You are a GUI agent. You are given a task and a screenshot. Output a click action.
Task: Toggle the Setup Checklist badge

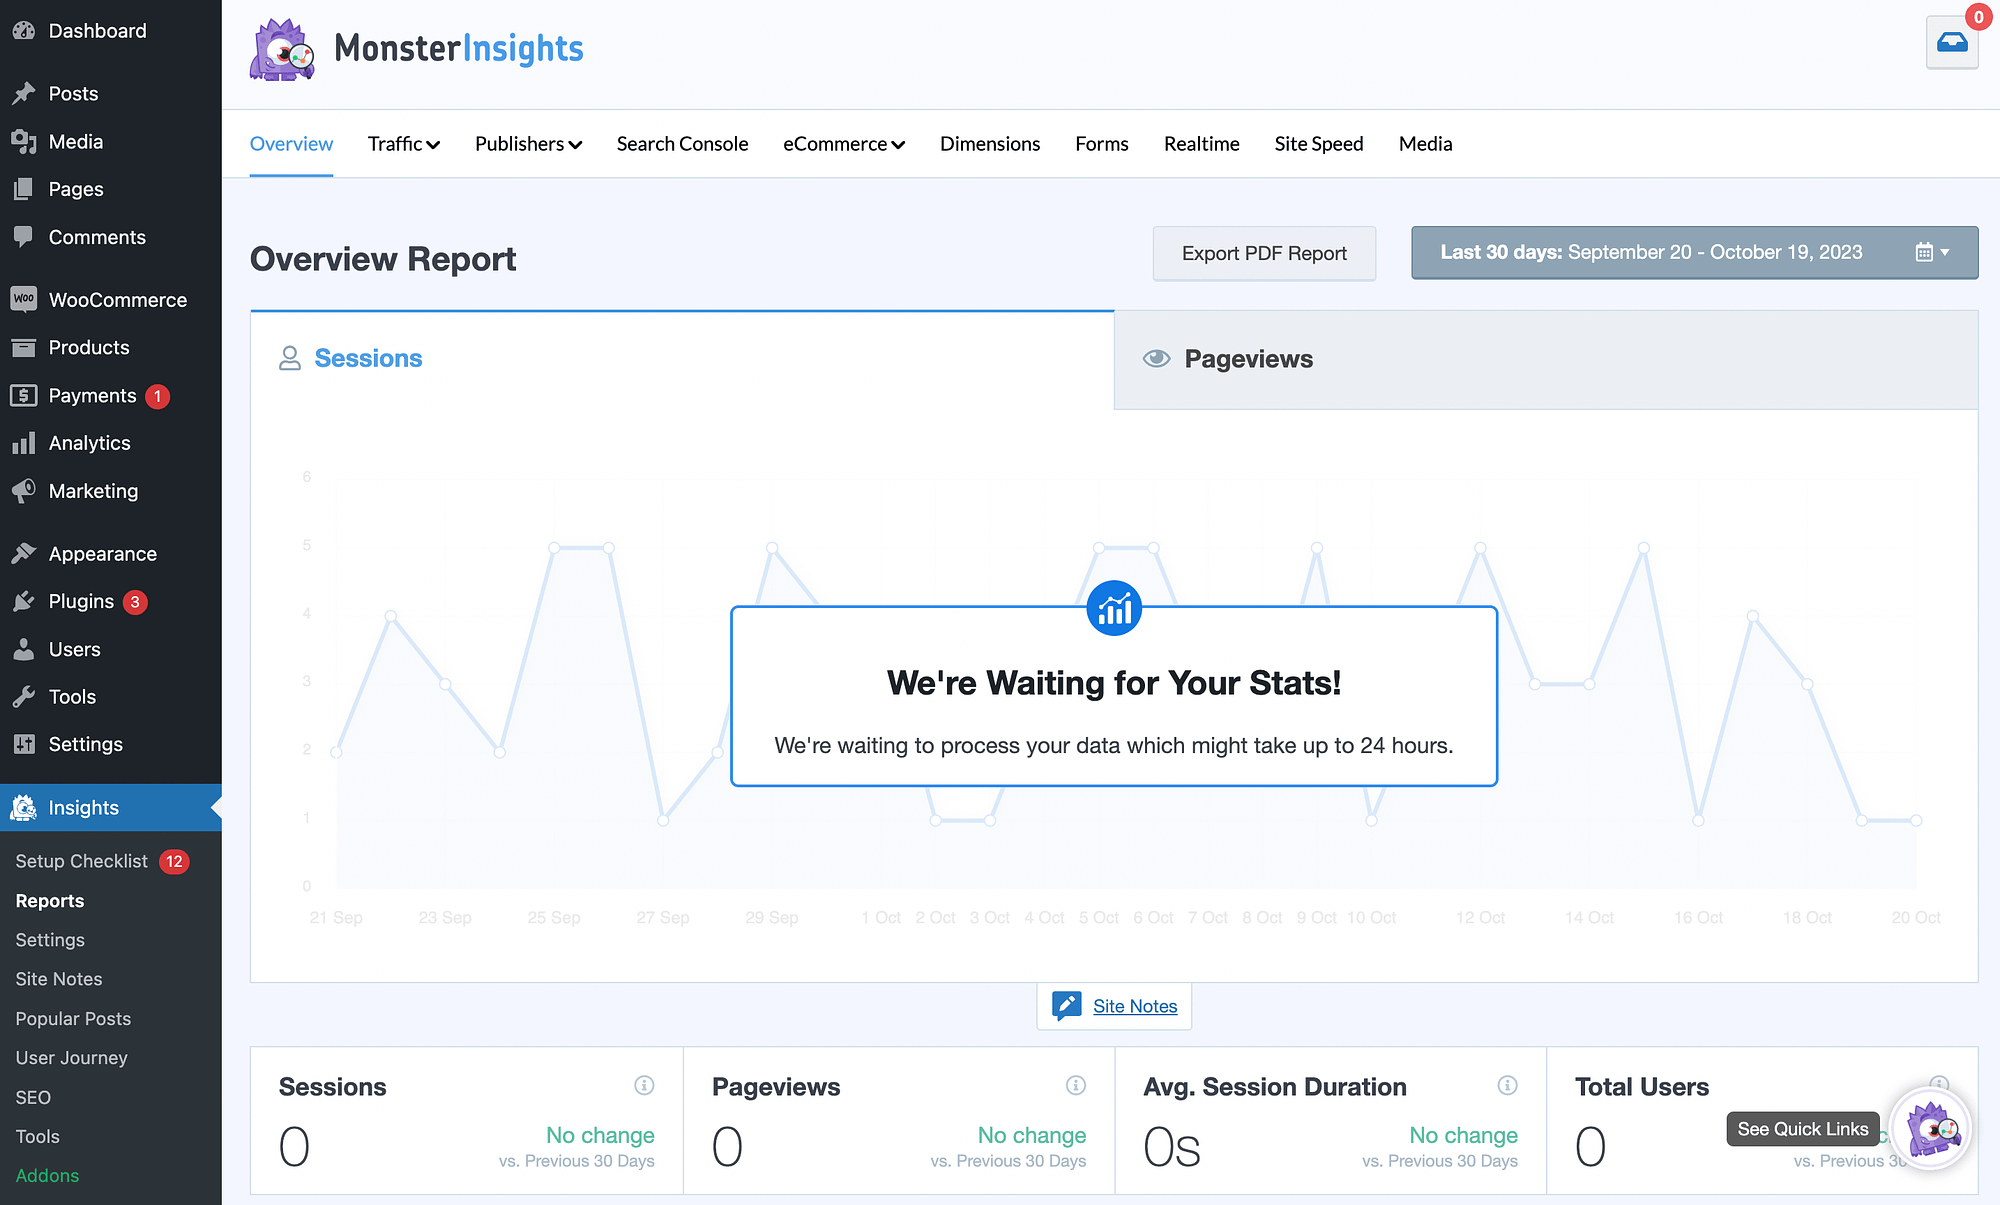171,861
